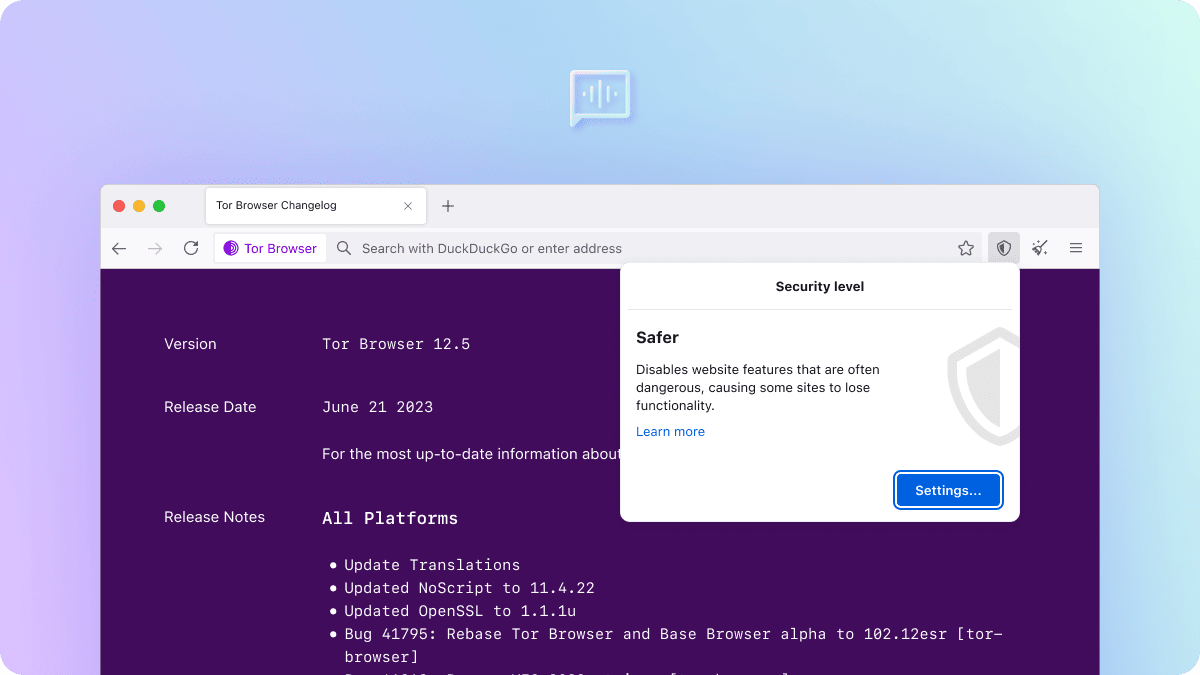Click the red window close button
The width and height of the screenshot is (1200, 675).
(119, 206)
